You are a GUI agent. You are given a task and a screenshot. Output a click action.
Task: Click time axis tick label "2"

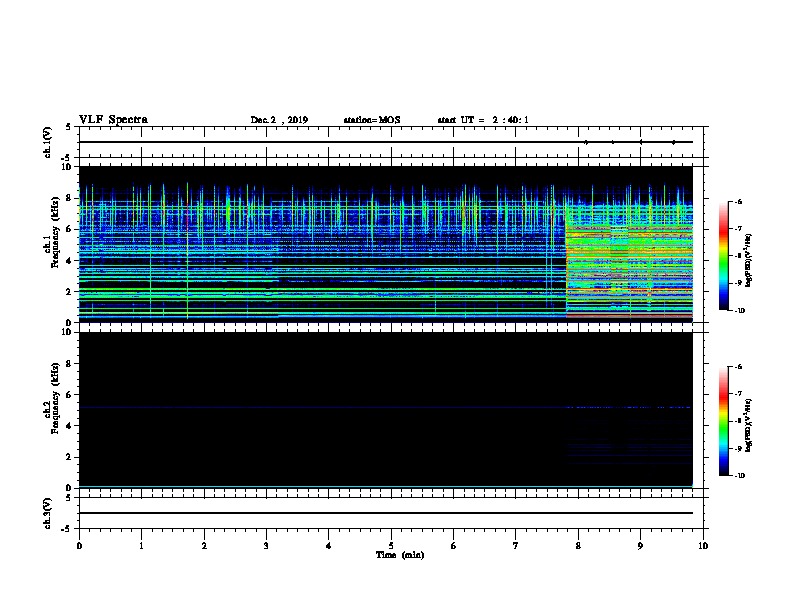tap(204, 546)
